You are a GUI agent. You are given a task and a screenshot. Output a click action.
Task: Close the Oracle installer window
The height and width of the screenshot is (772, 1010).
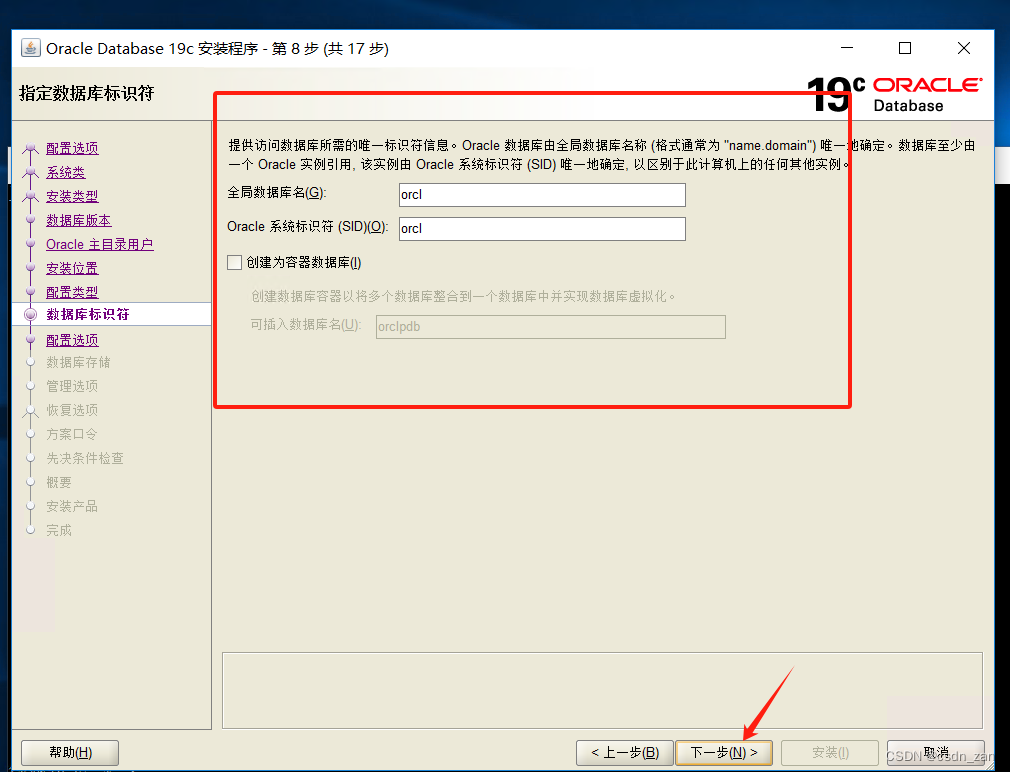(964, 48)
